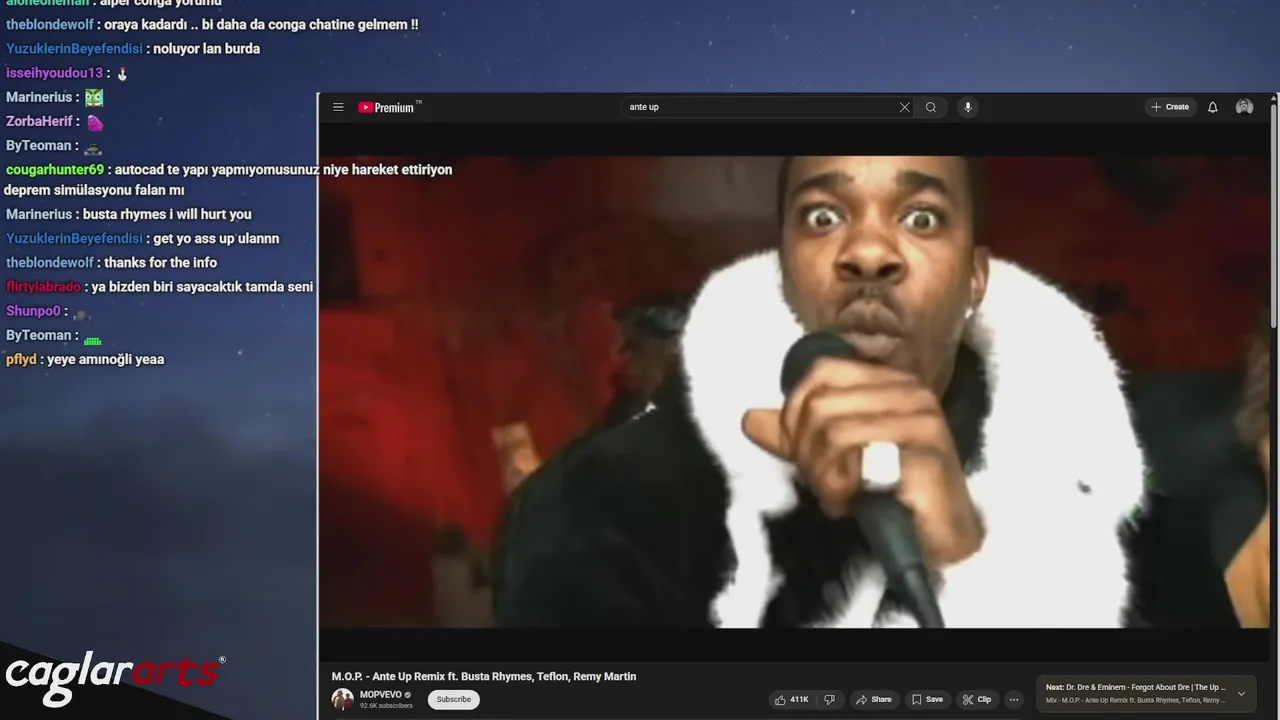This screenshot has height=720, width=1280.
Task: Click the 'Next: Dr. Dre & Eminem' title text
Action: [1135, 687]
